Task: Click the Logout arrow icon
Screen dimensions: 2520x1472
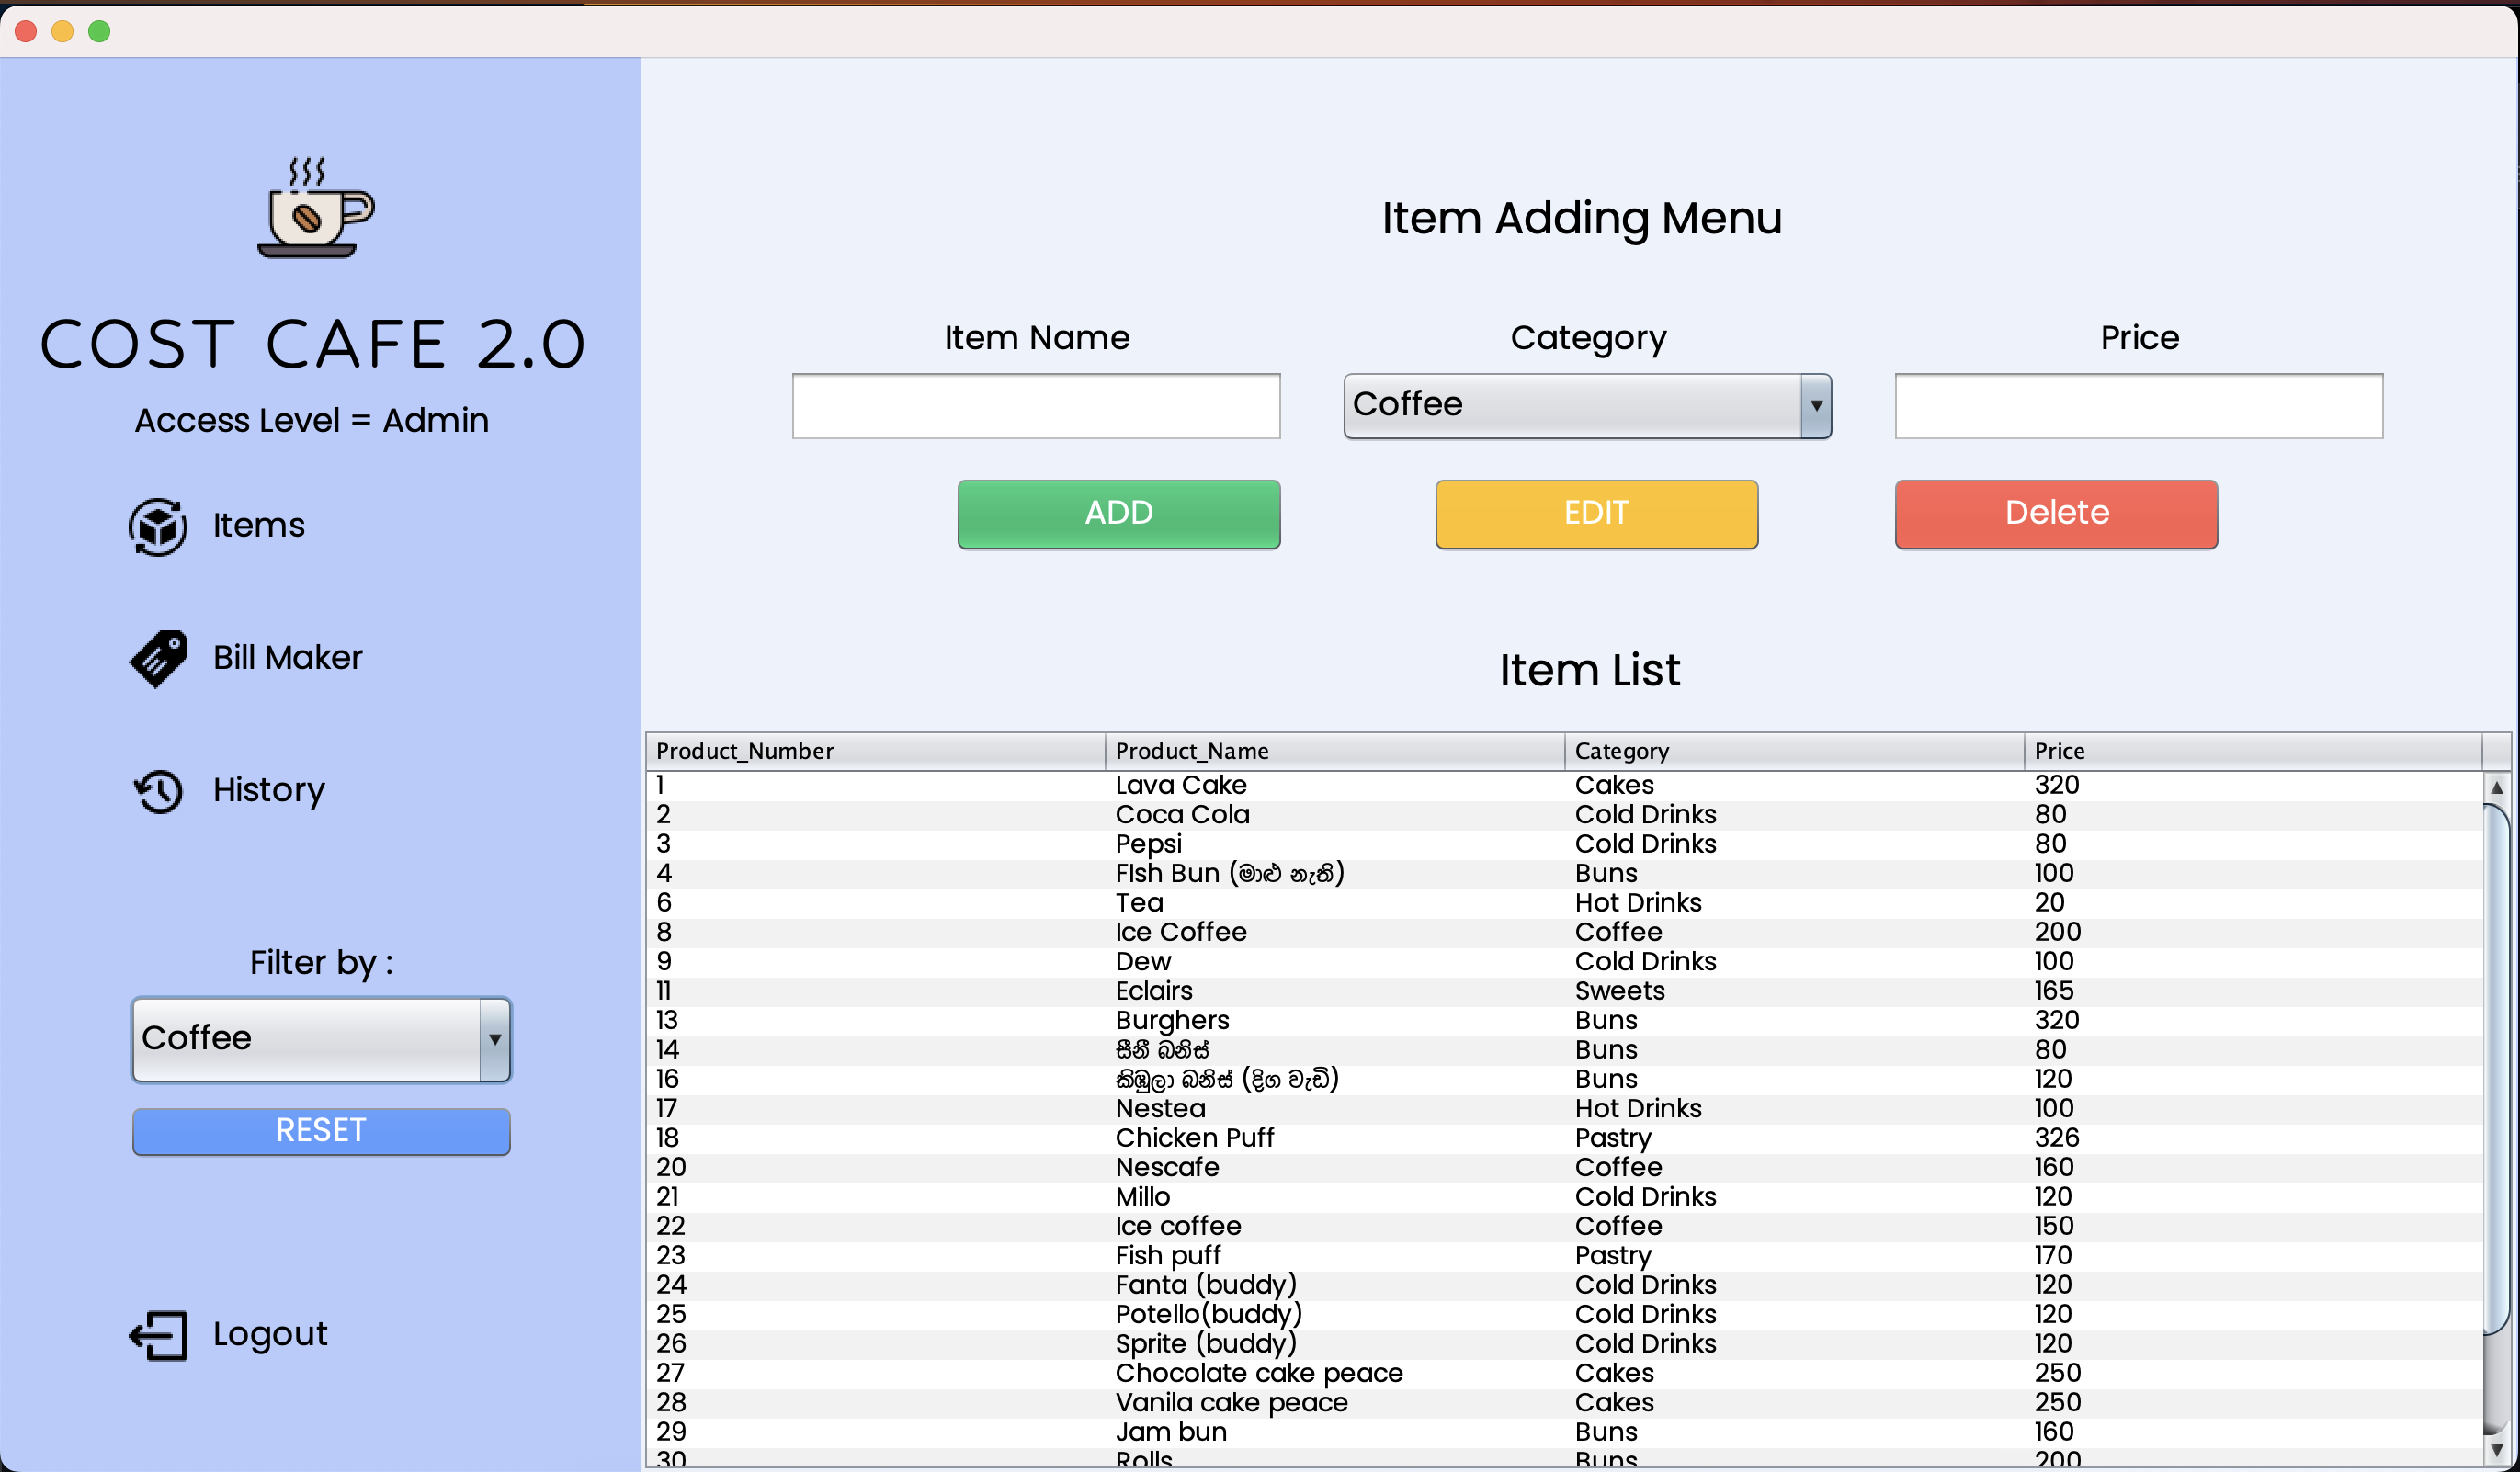Action: tap(158, 1335)
